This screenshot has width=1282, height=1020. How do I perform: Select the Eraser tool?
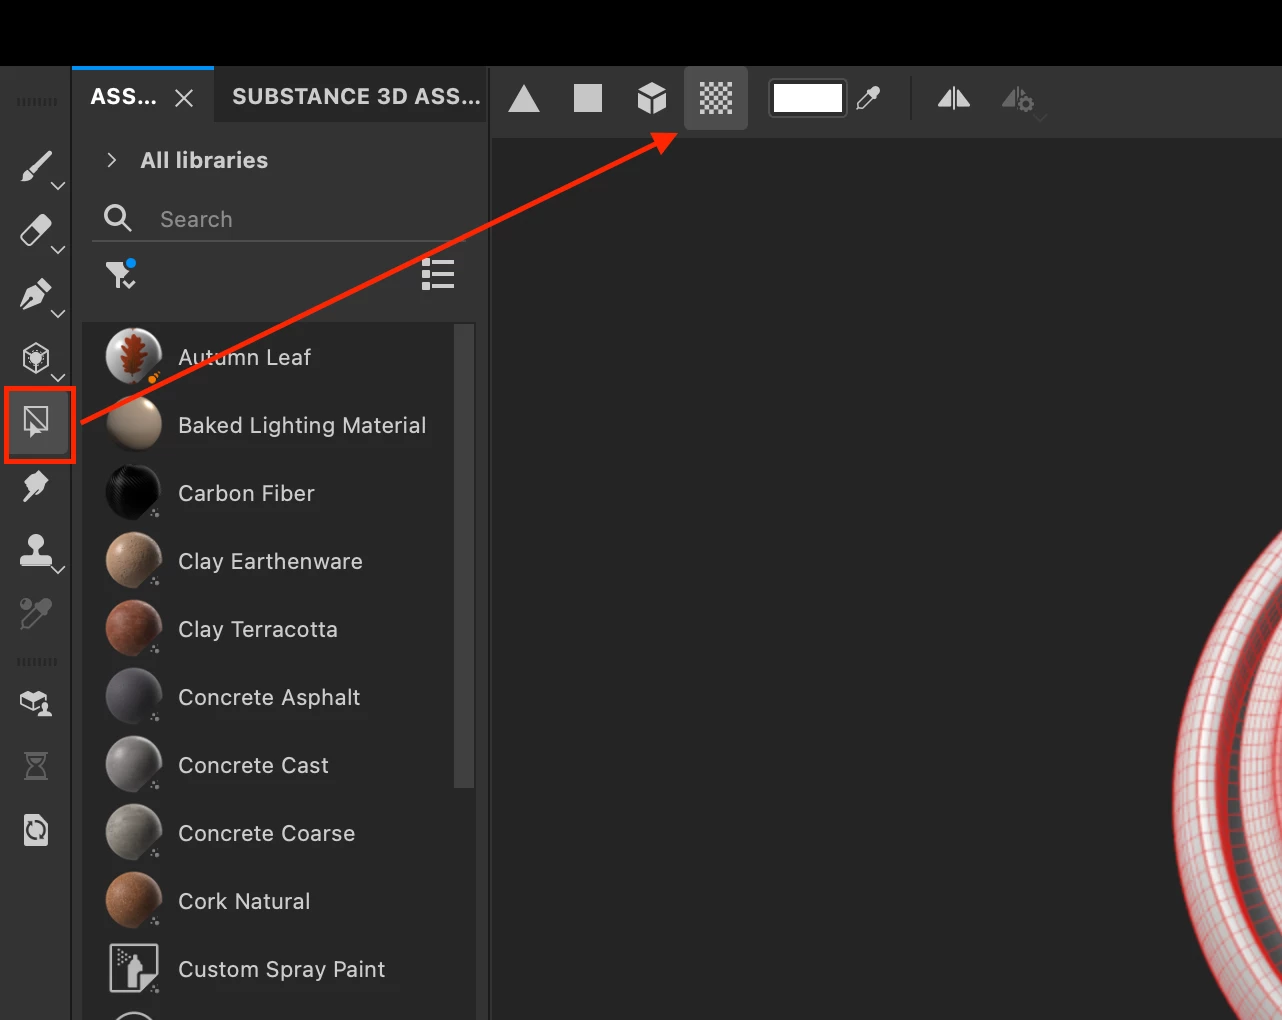pos(35,230)
